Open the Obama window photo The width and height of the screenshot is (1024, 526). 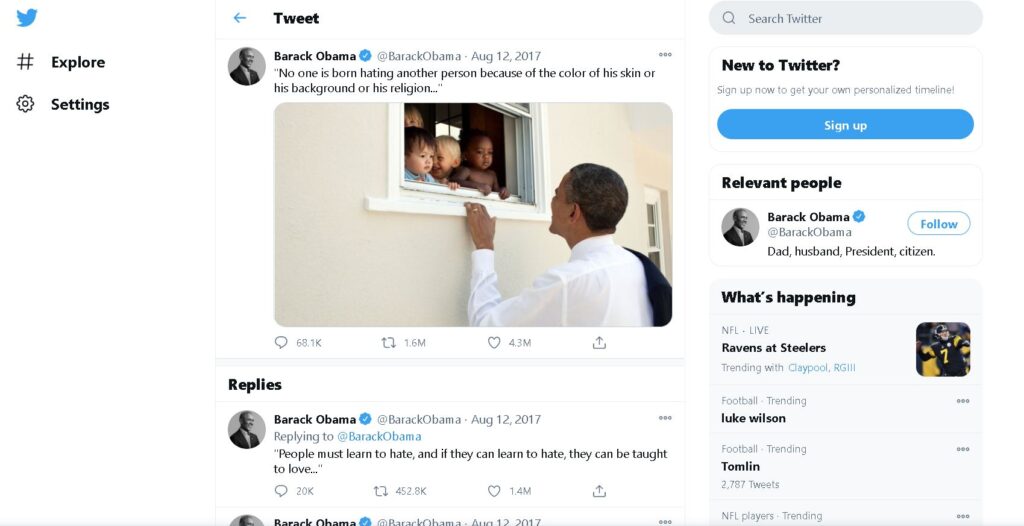473,214
